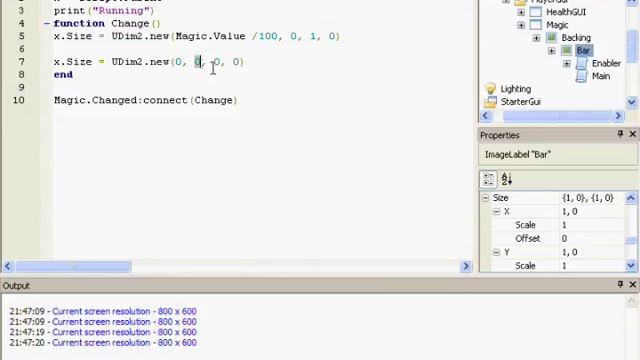Image resolution: width=640 pixels, height=360 pixels.
Task: Pin the Properties panel
Action: click(620, 134)
